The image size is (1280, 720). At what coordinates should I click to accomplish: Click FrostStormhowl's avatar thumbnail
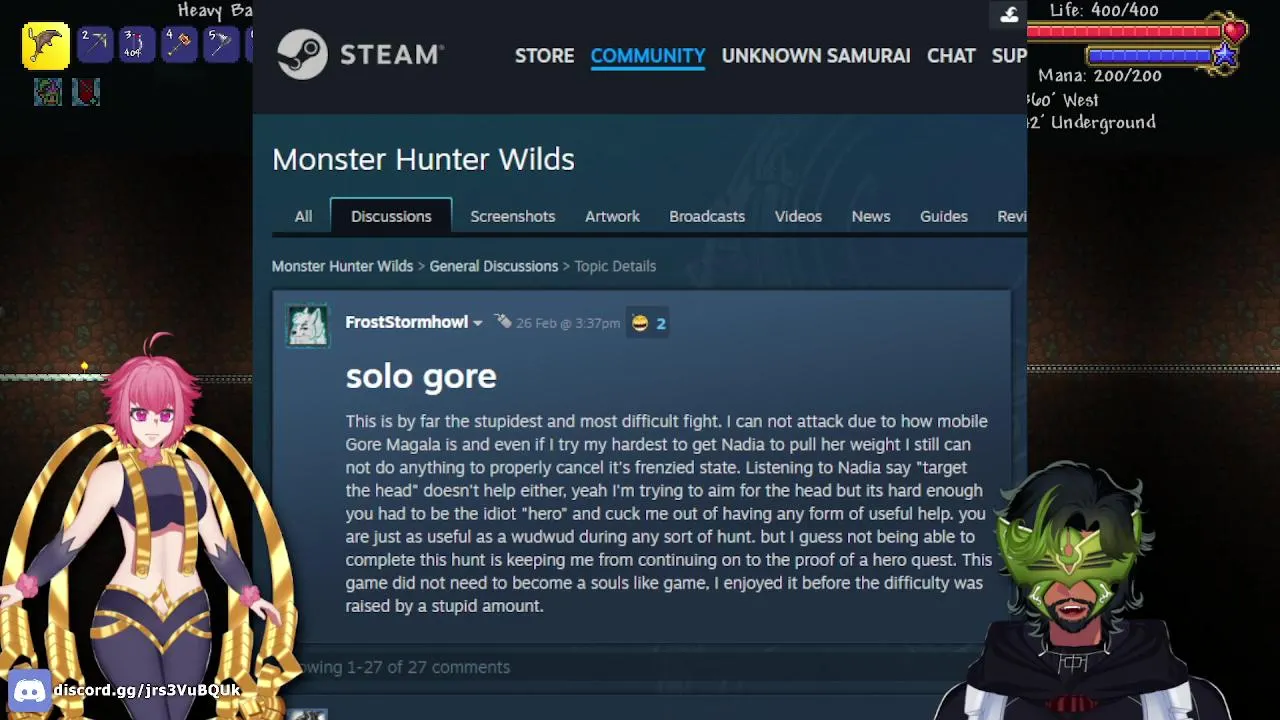click(308, 324)
